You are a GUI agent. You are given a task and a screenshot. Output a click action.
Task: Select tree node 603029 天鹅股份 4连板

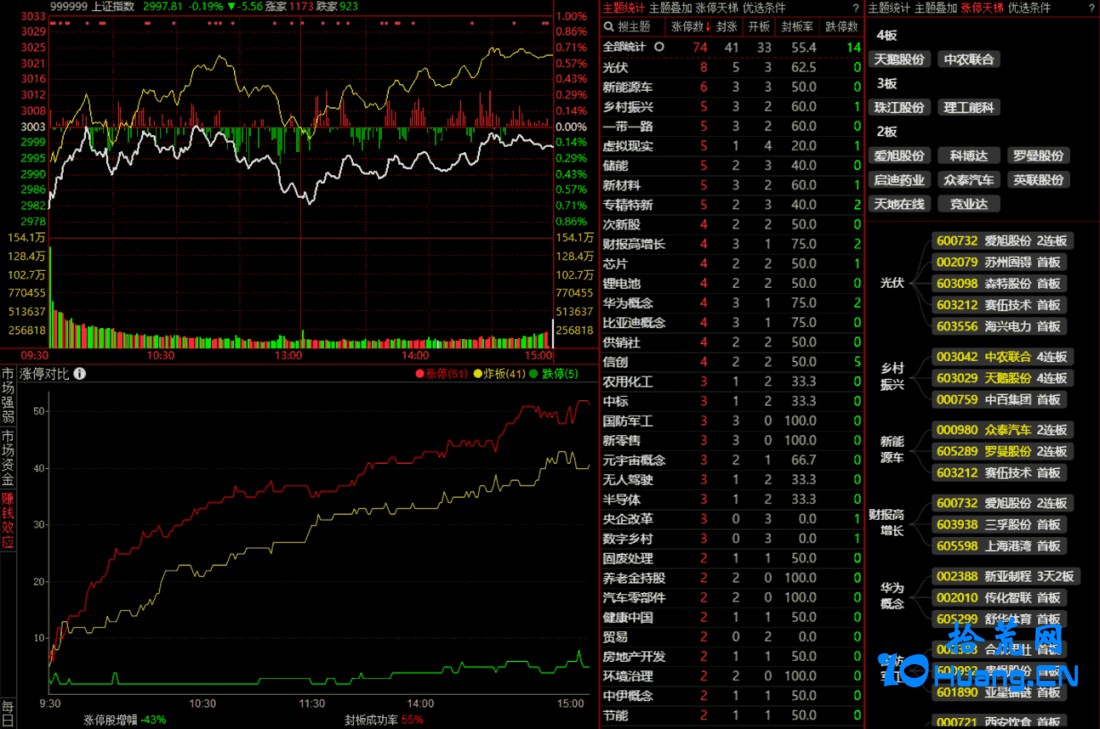[1002, 378]
